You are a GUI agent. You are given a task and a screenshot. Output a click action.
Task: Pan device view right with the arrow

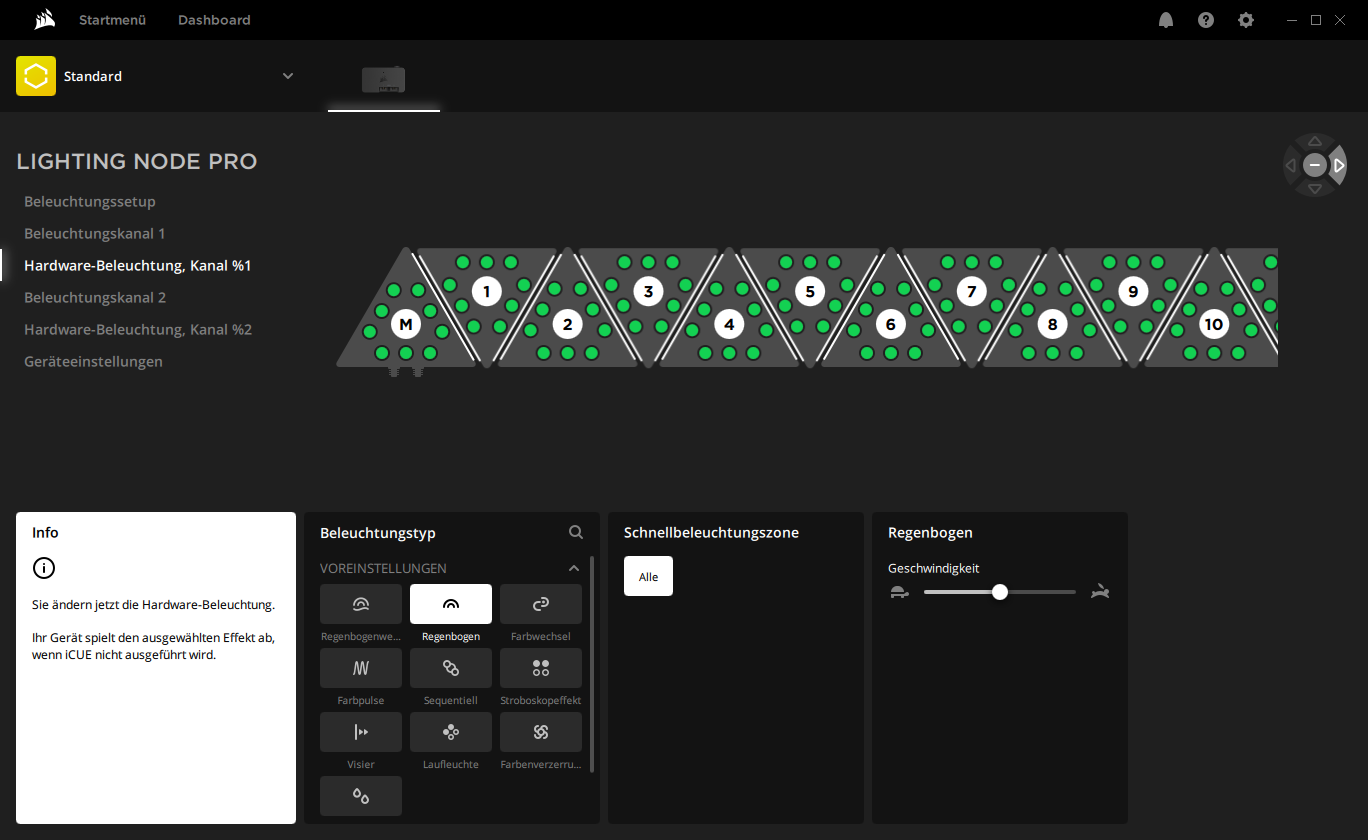point(1339,165)
